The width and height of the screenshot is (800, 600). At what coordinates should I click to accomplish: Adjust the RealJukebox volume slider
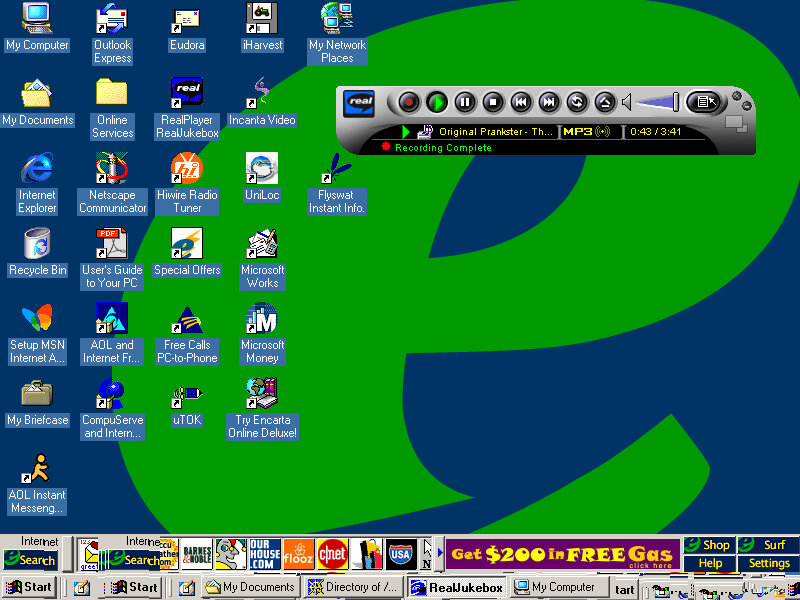tap(658, 101)
